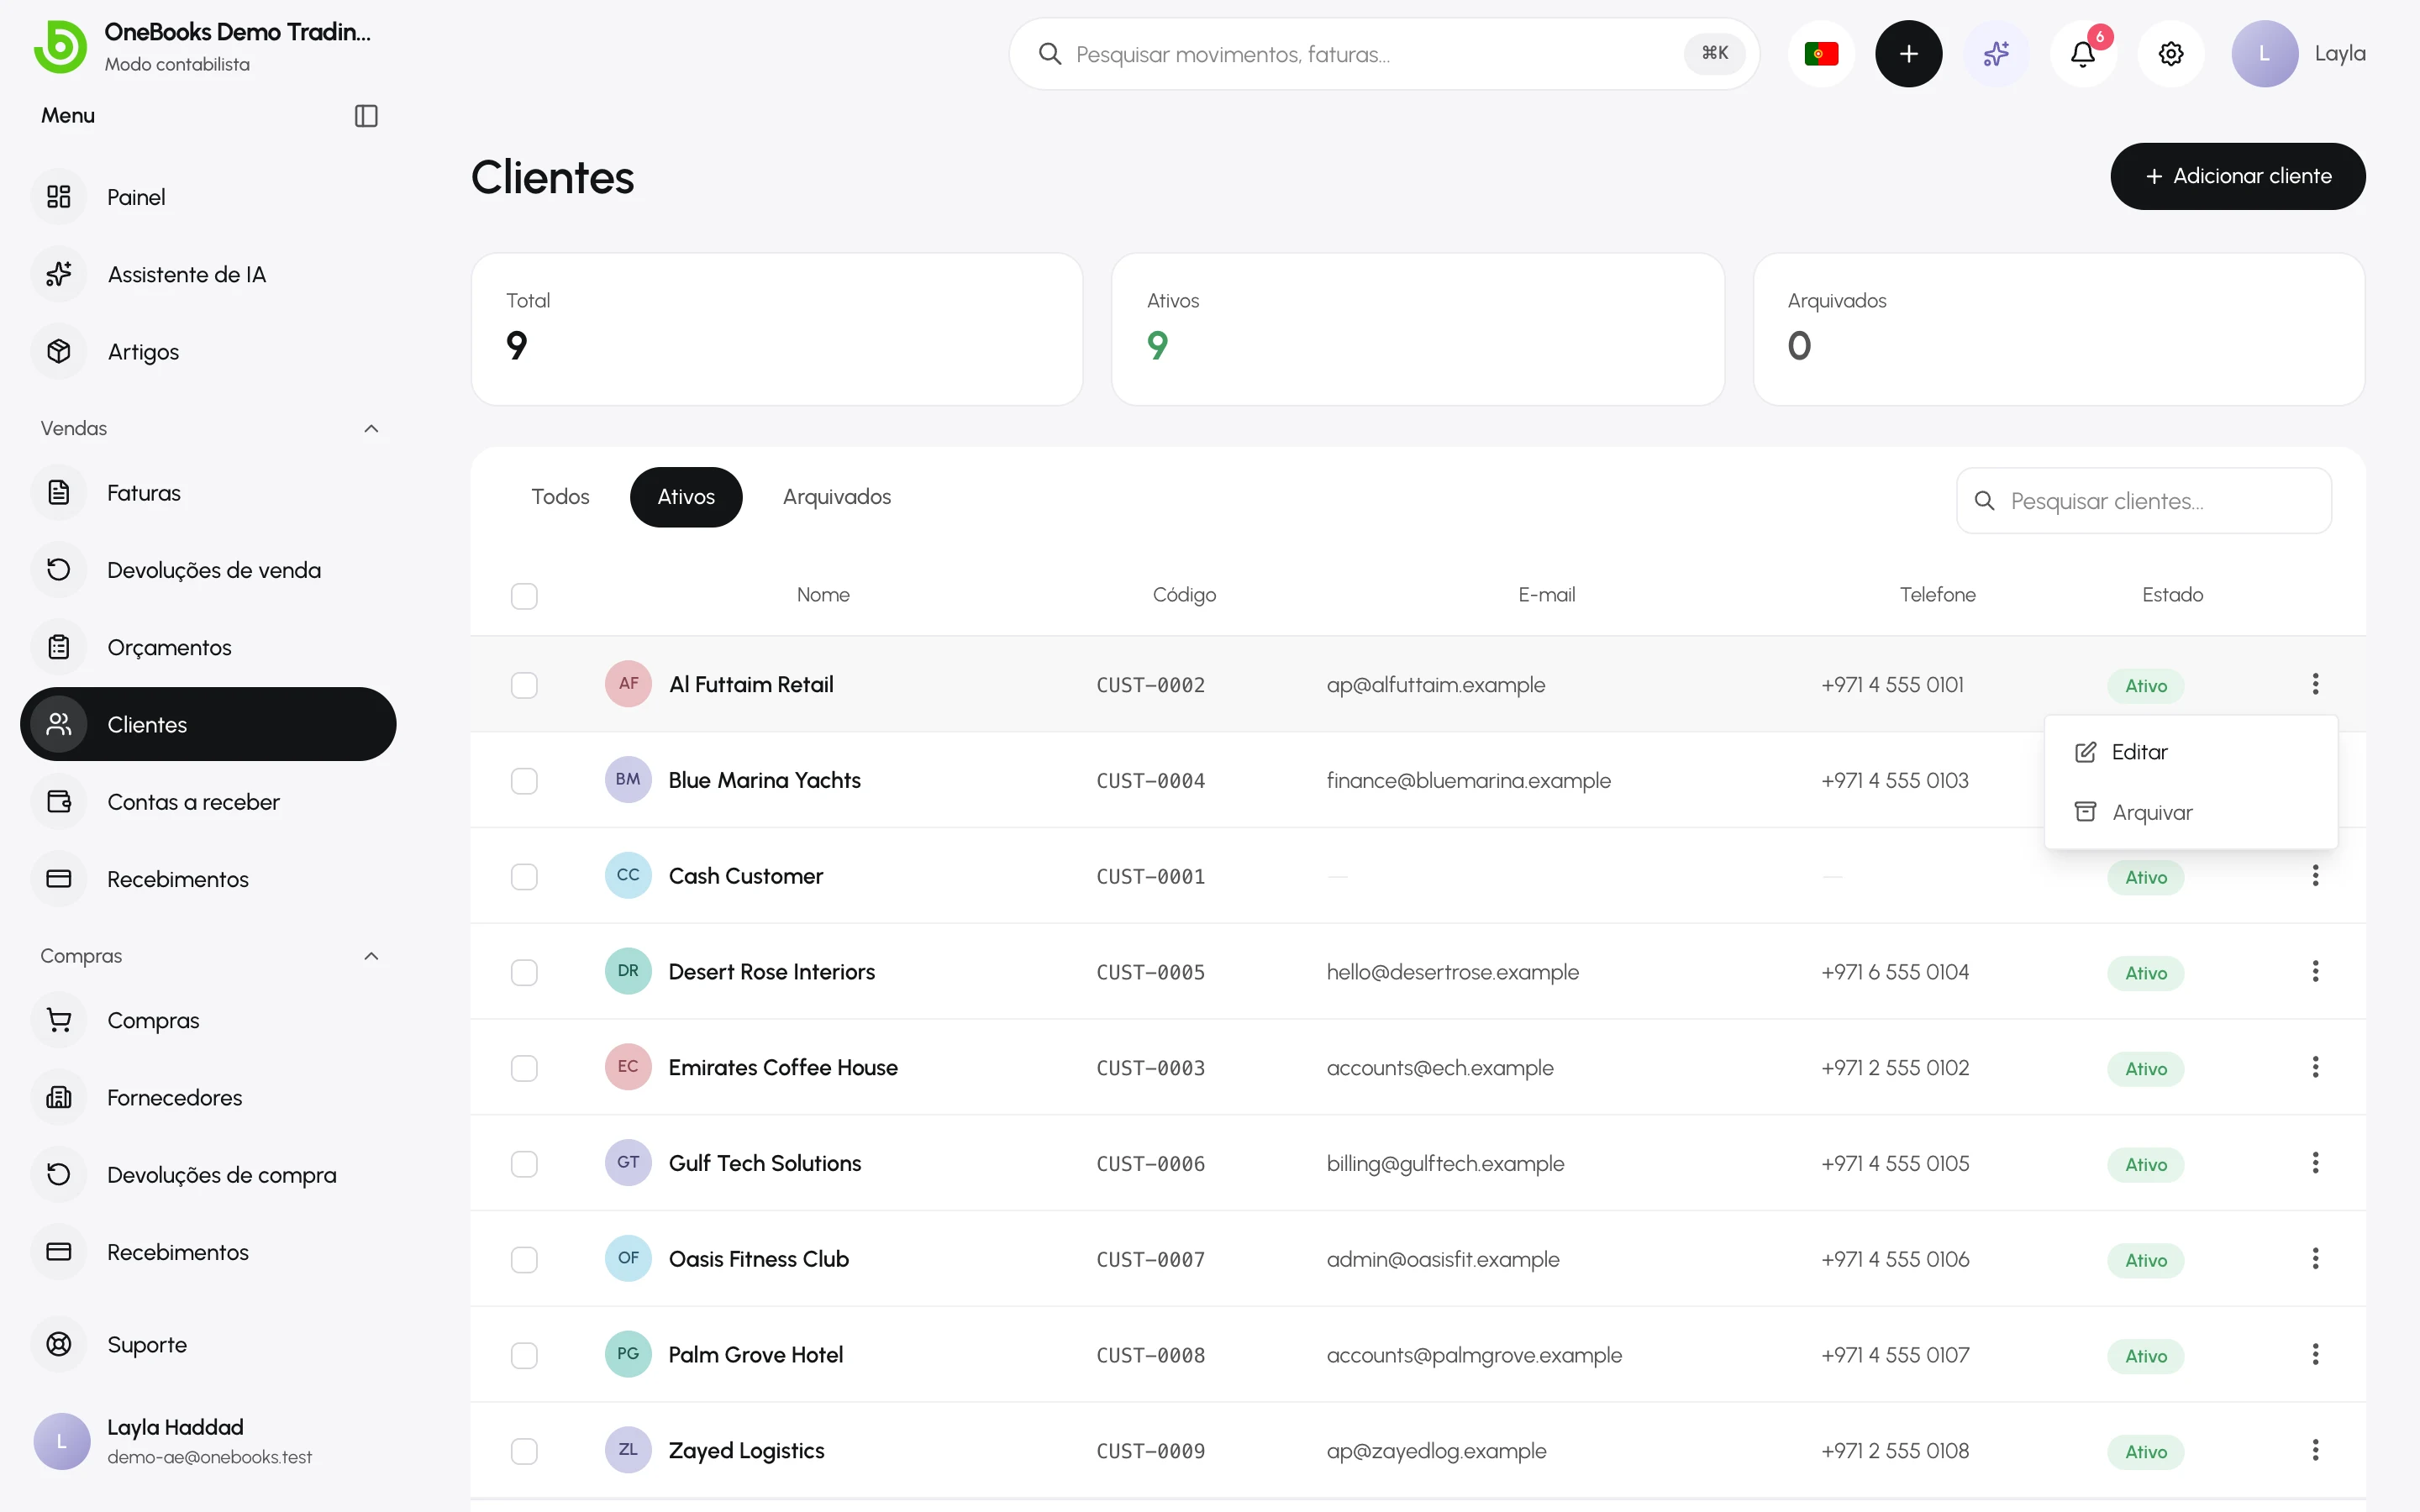The height and width of the screenshot is (1512, 2420).
Task: Open Recebimentos under Compras
Action: tap(208, 1252)
